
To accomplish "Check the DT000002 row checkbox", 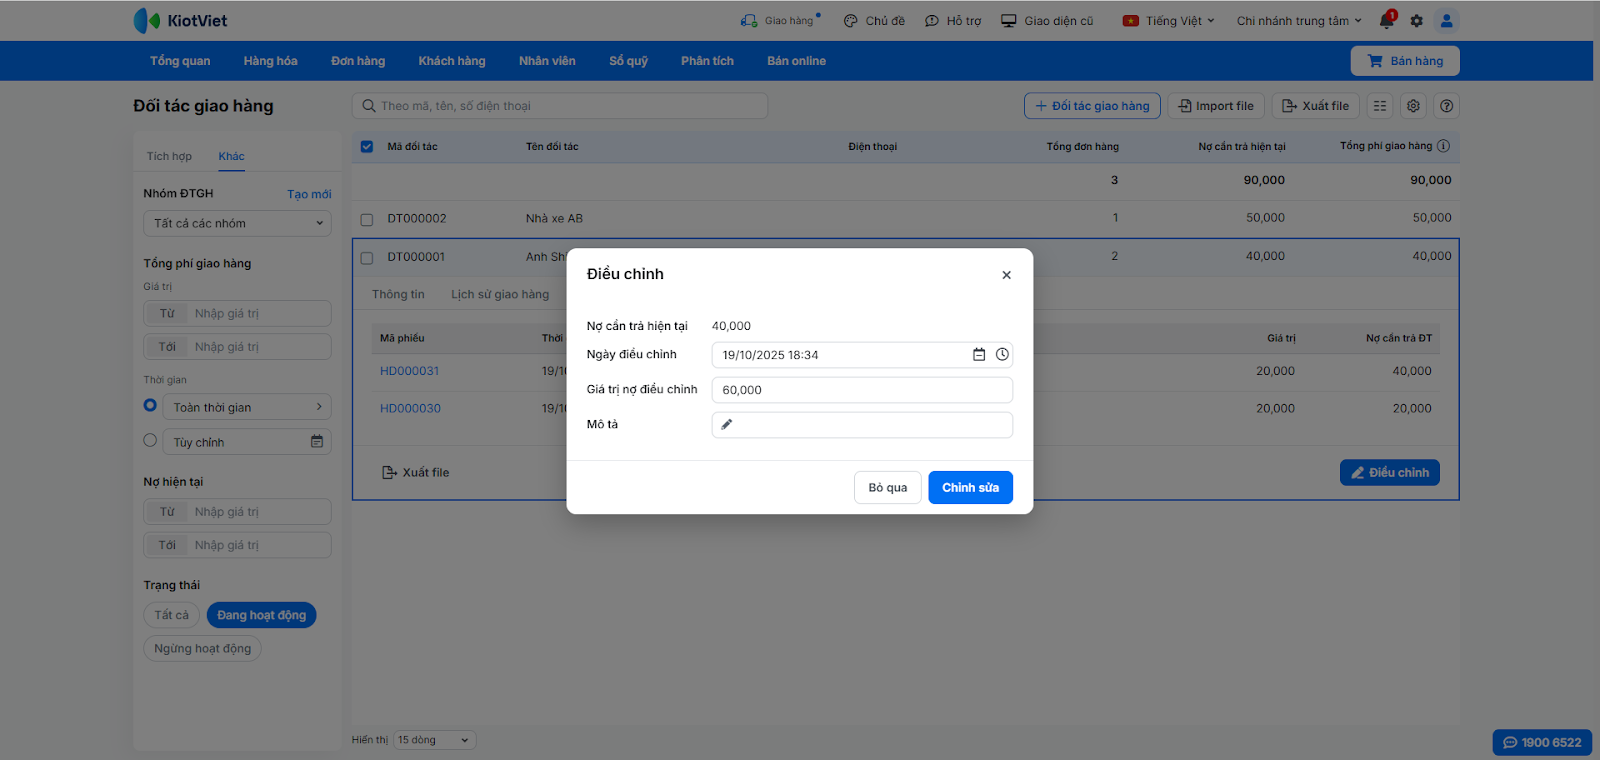I will (x=367, y=219).
